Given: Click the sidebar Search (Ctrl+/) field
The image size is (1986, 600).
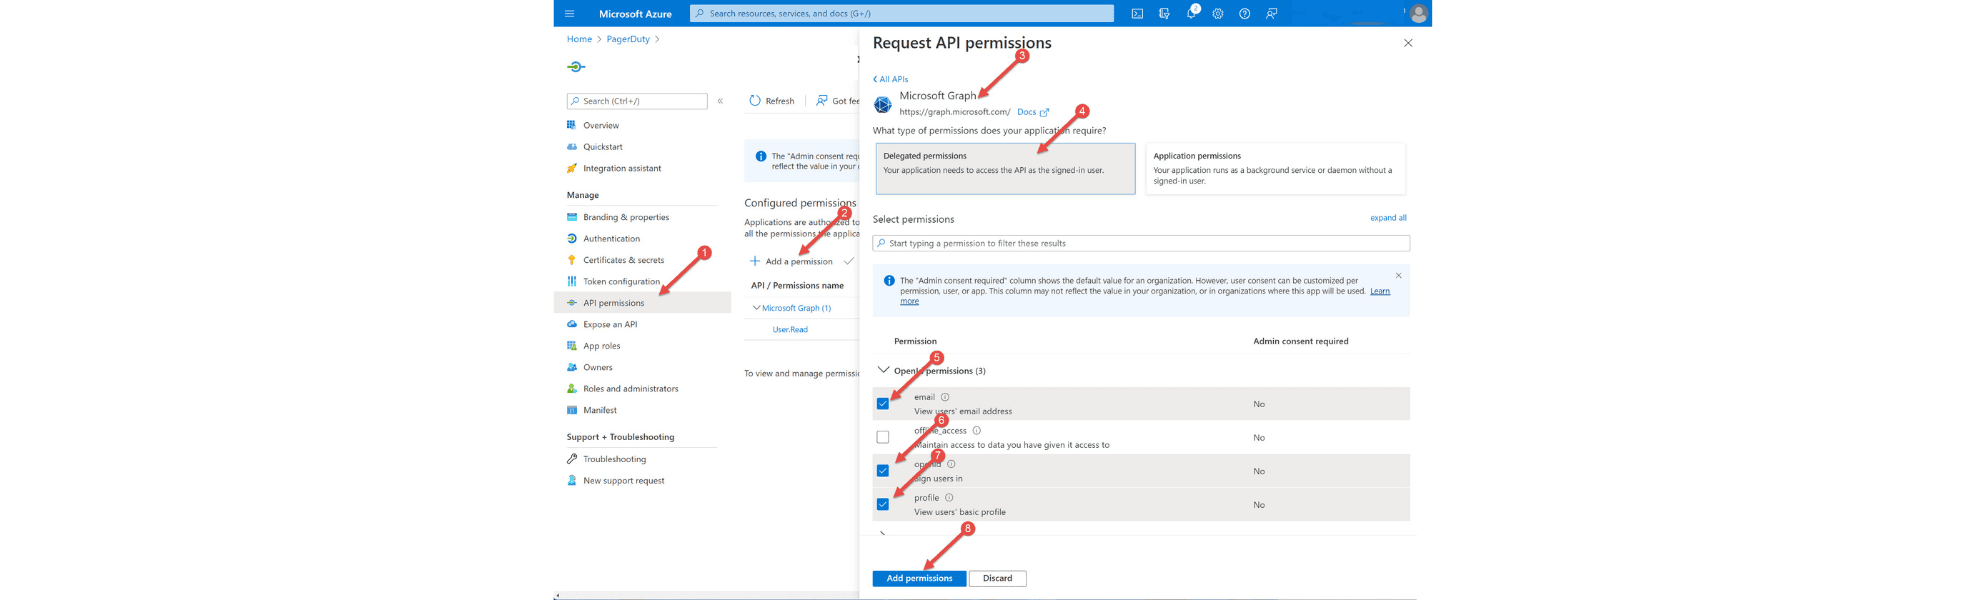Looking at the screenshot, I should pyautogui.click(x=637, y=101).
